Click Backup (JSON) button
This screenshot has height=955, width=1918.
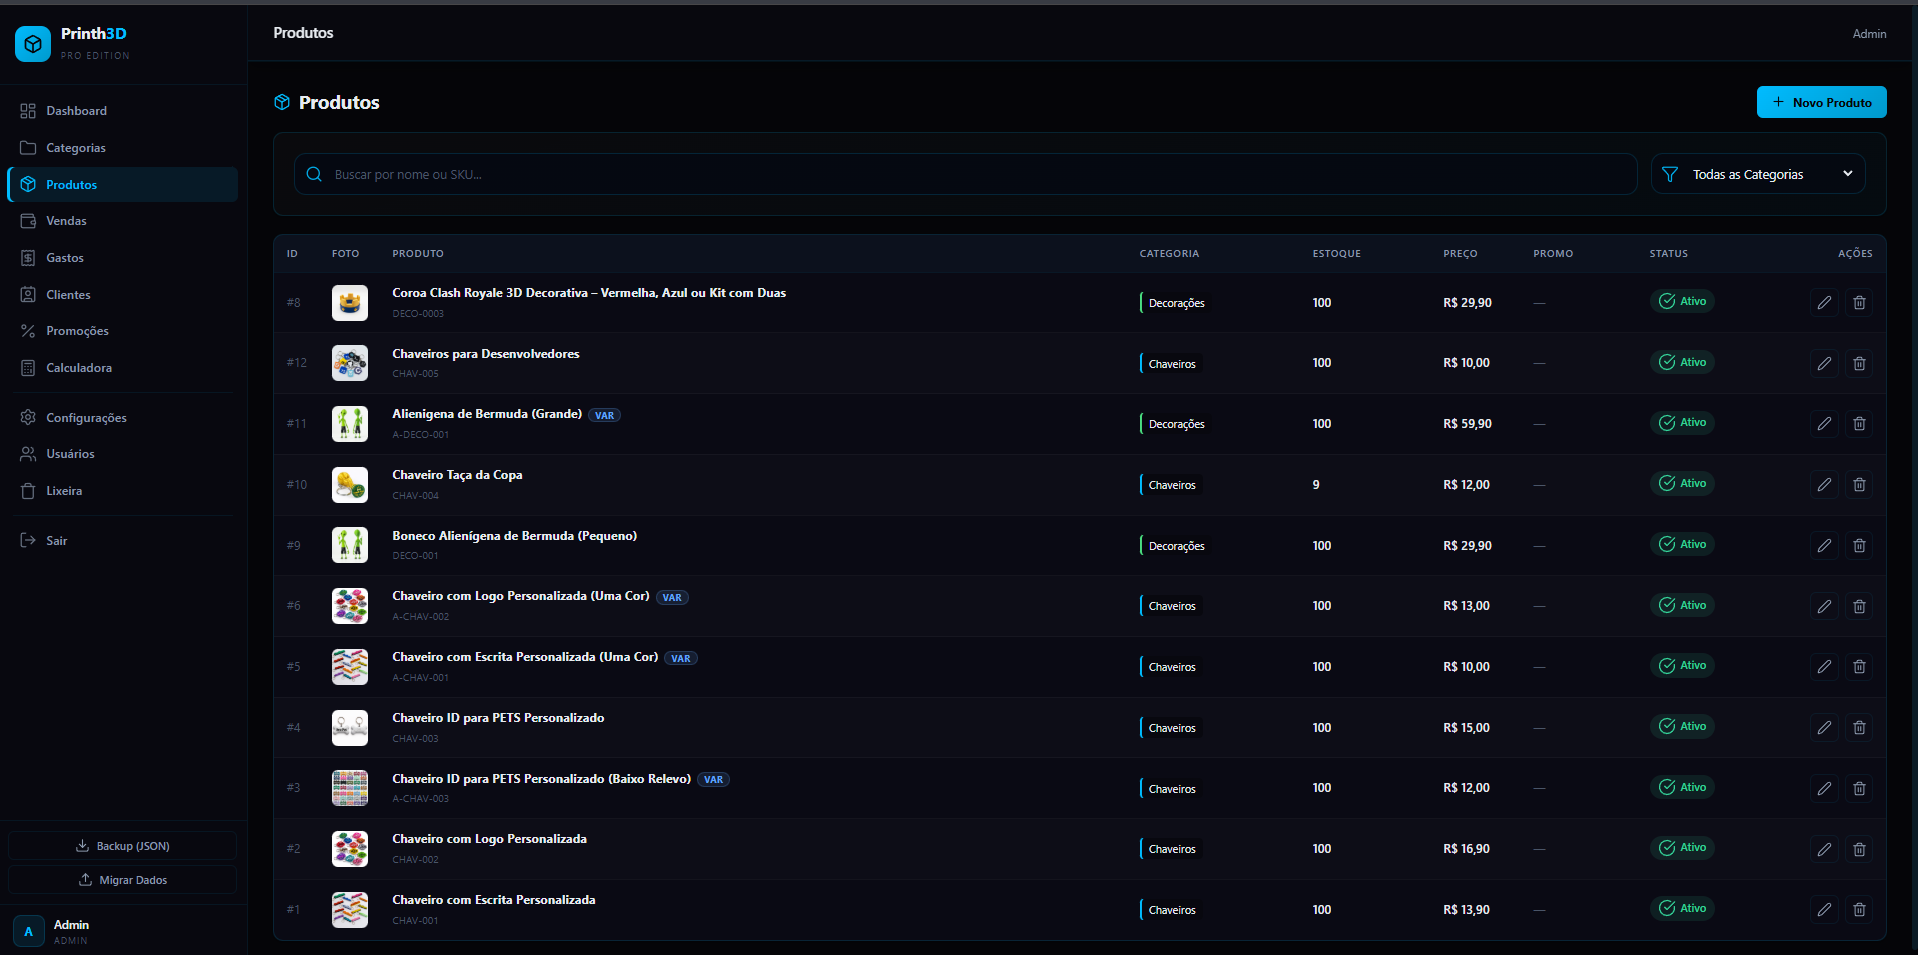click(x=123, y=846)
